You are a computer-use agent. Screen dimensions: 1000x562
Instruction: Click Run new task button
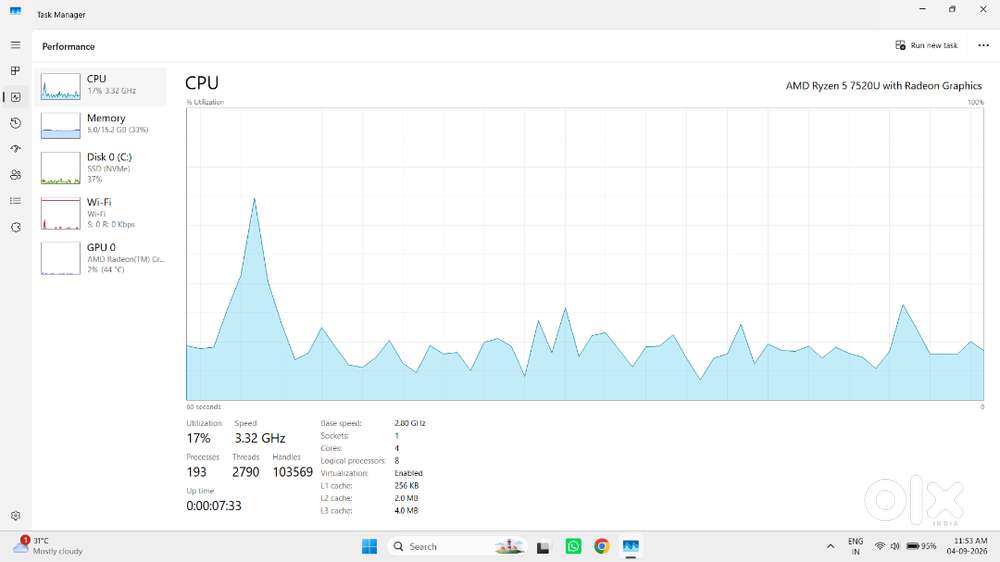[926, 45]
